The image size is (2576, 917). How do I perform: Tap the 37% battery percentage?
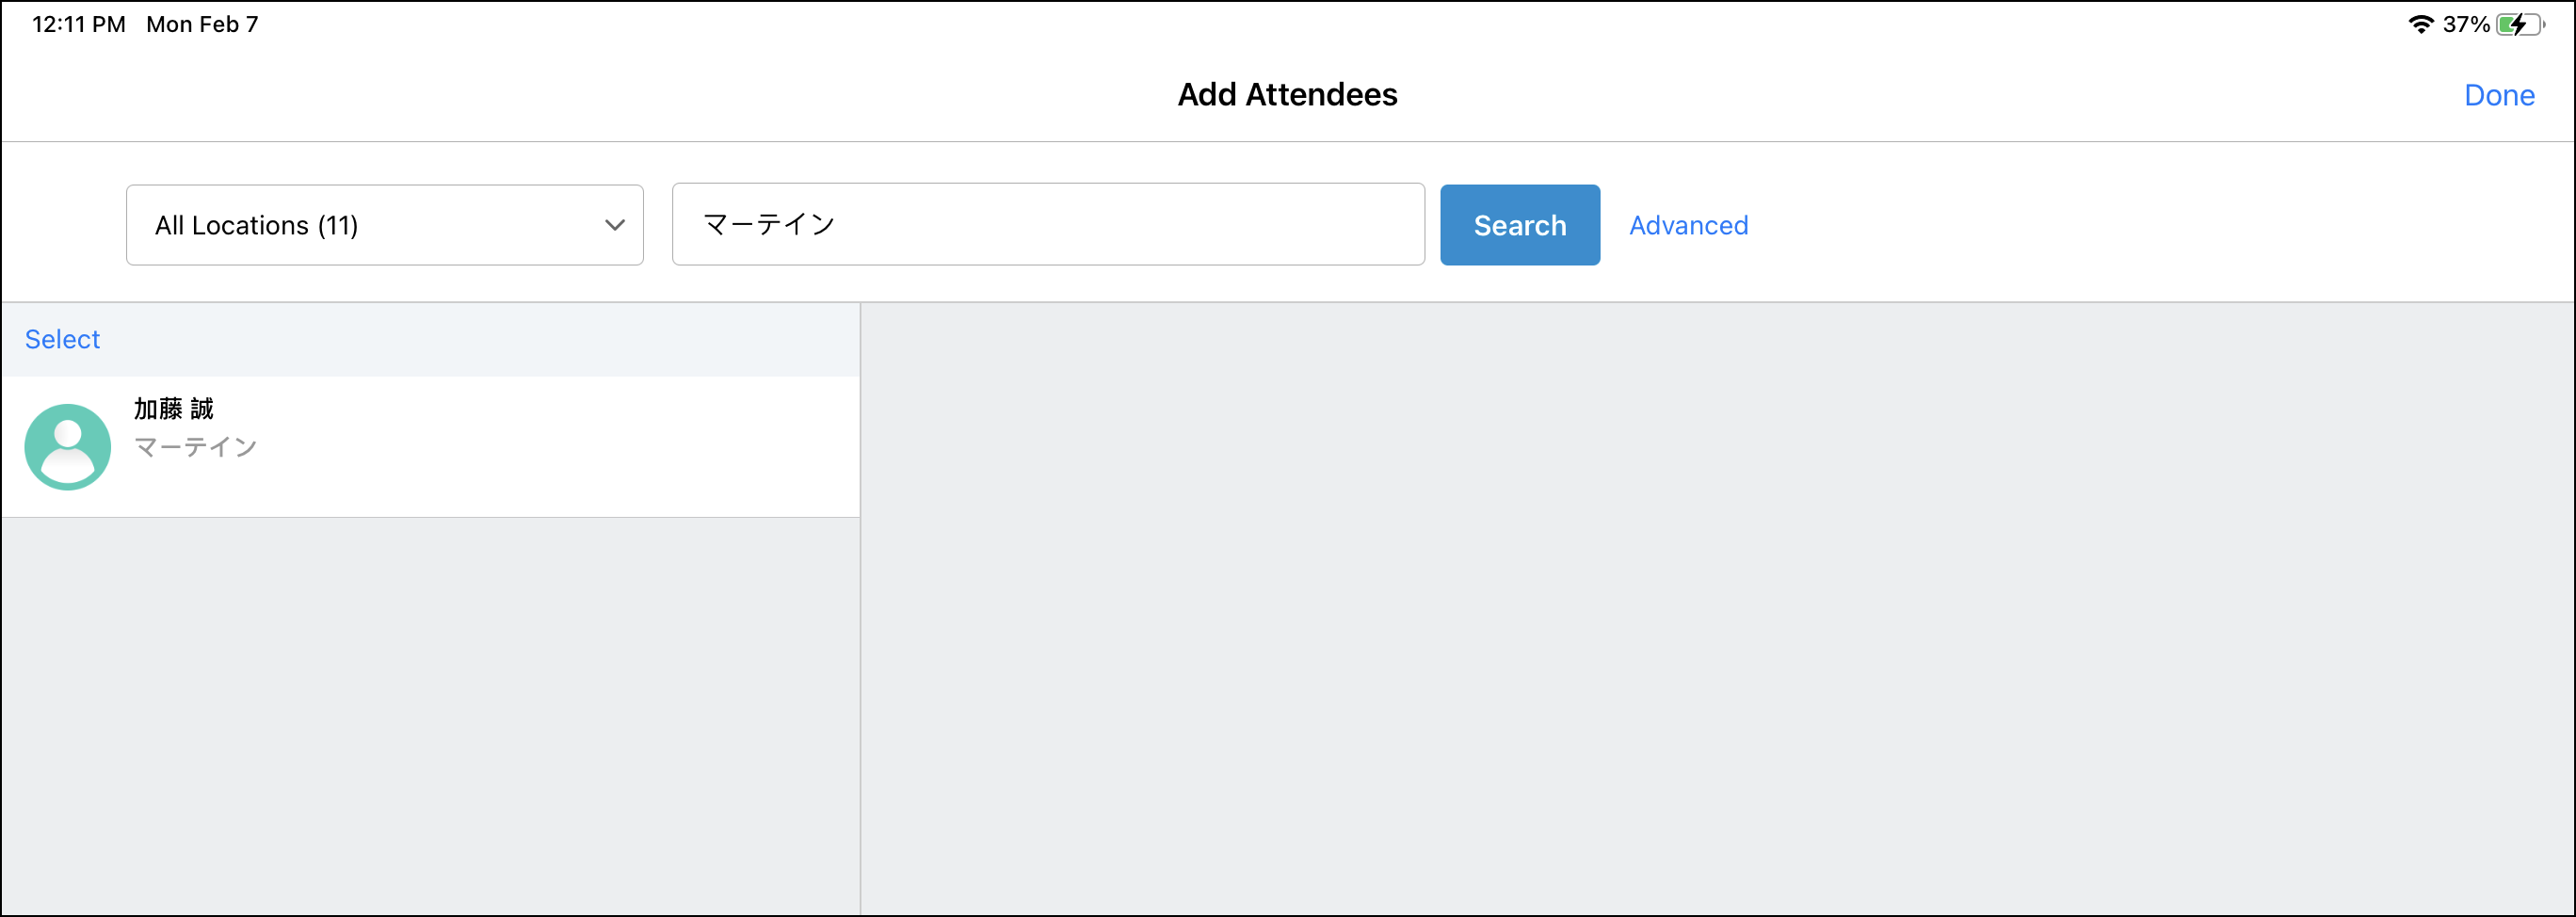[x=2465, y=24]
